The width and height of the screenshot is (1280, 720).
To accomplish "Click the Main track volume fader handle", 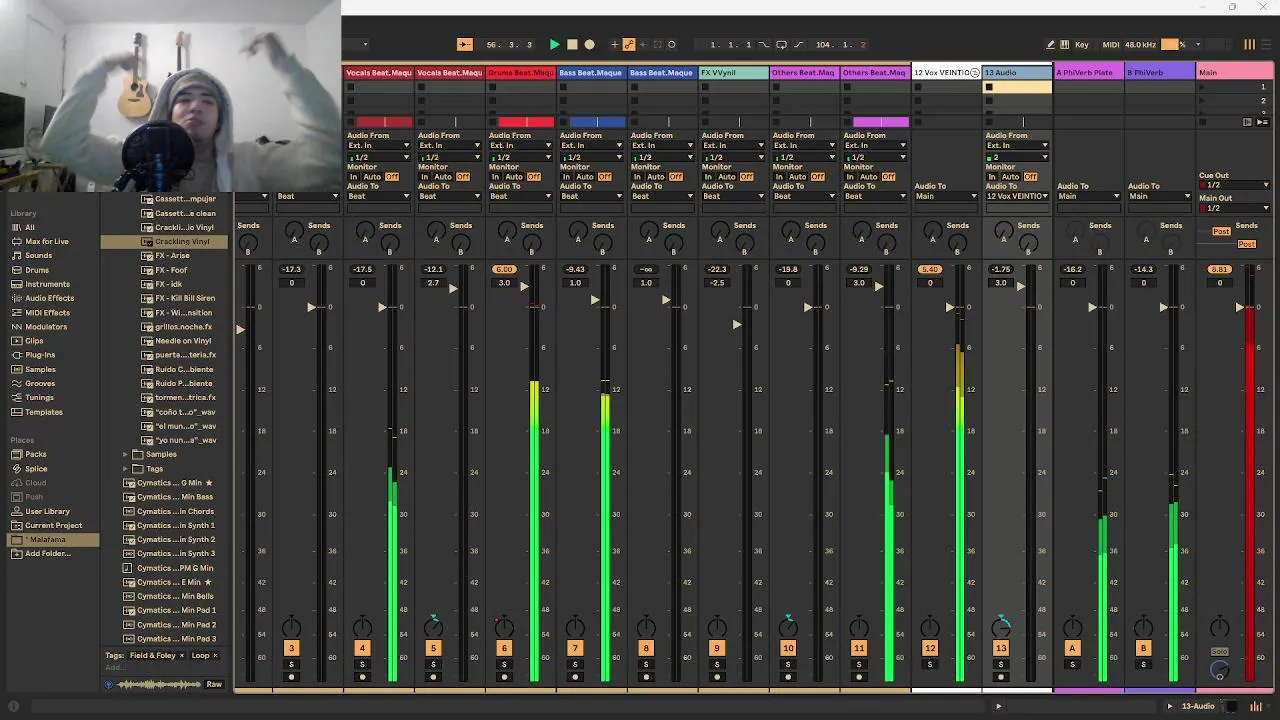I will (x=1239, y=307).
